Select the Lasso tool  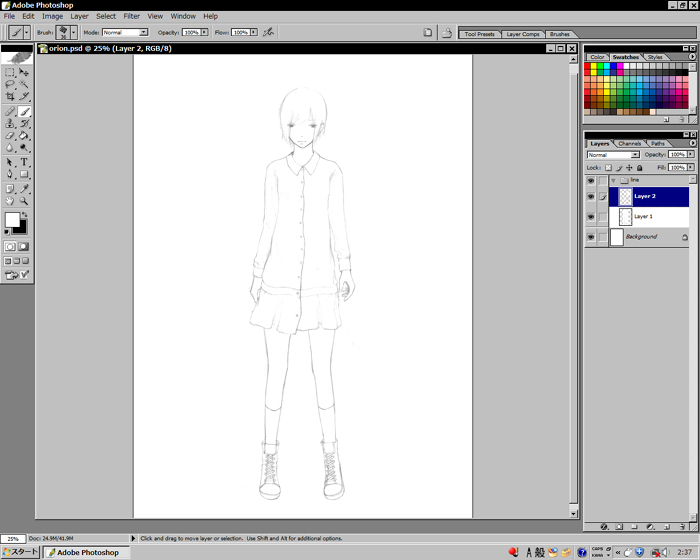tap(10, 85)
